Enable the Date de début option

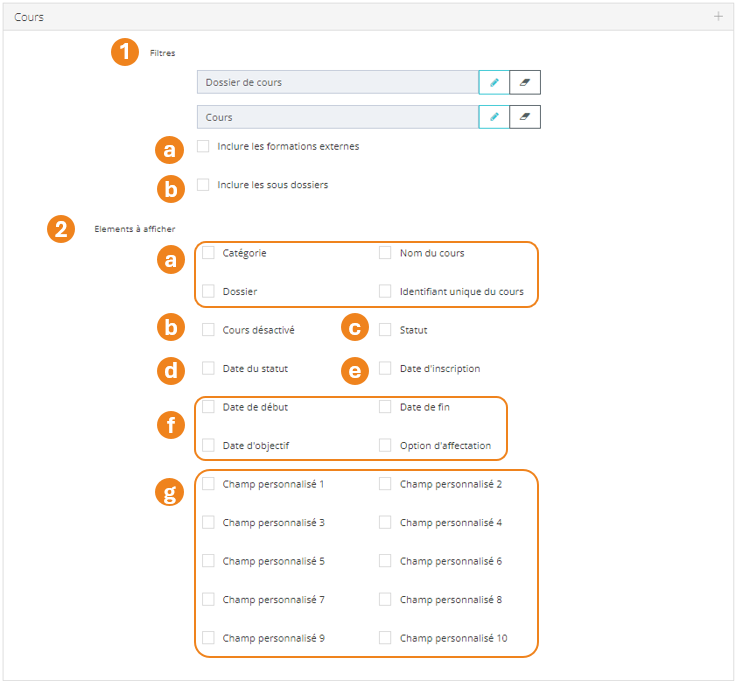tap(209, 407)
